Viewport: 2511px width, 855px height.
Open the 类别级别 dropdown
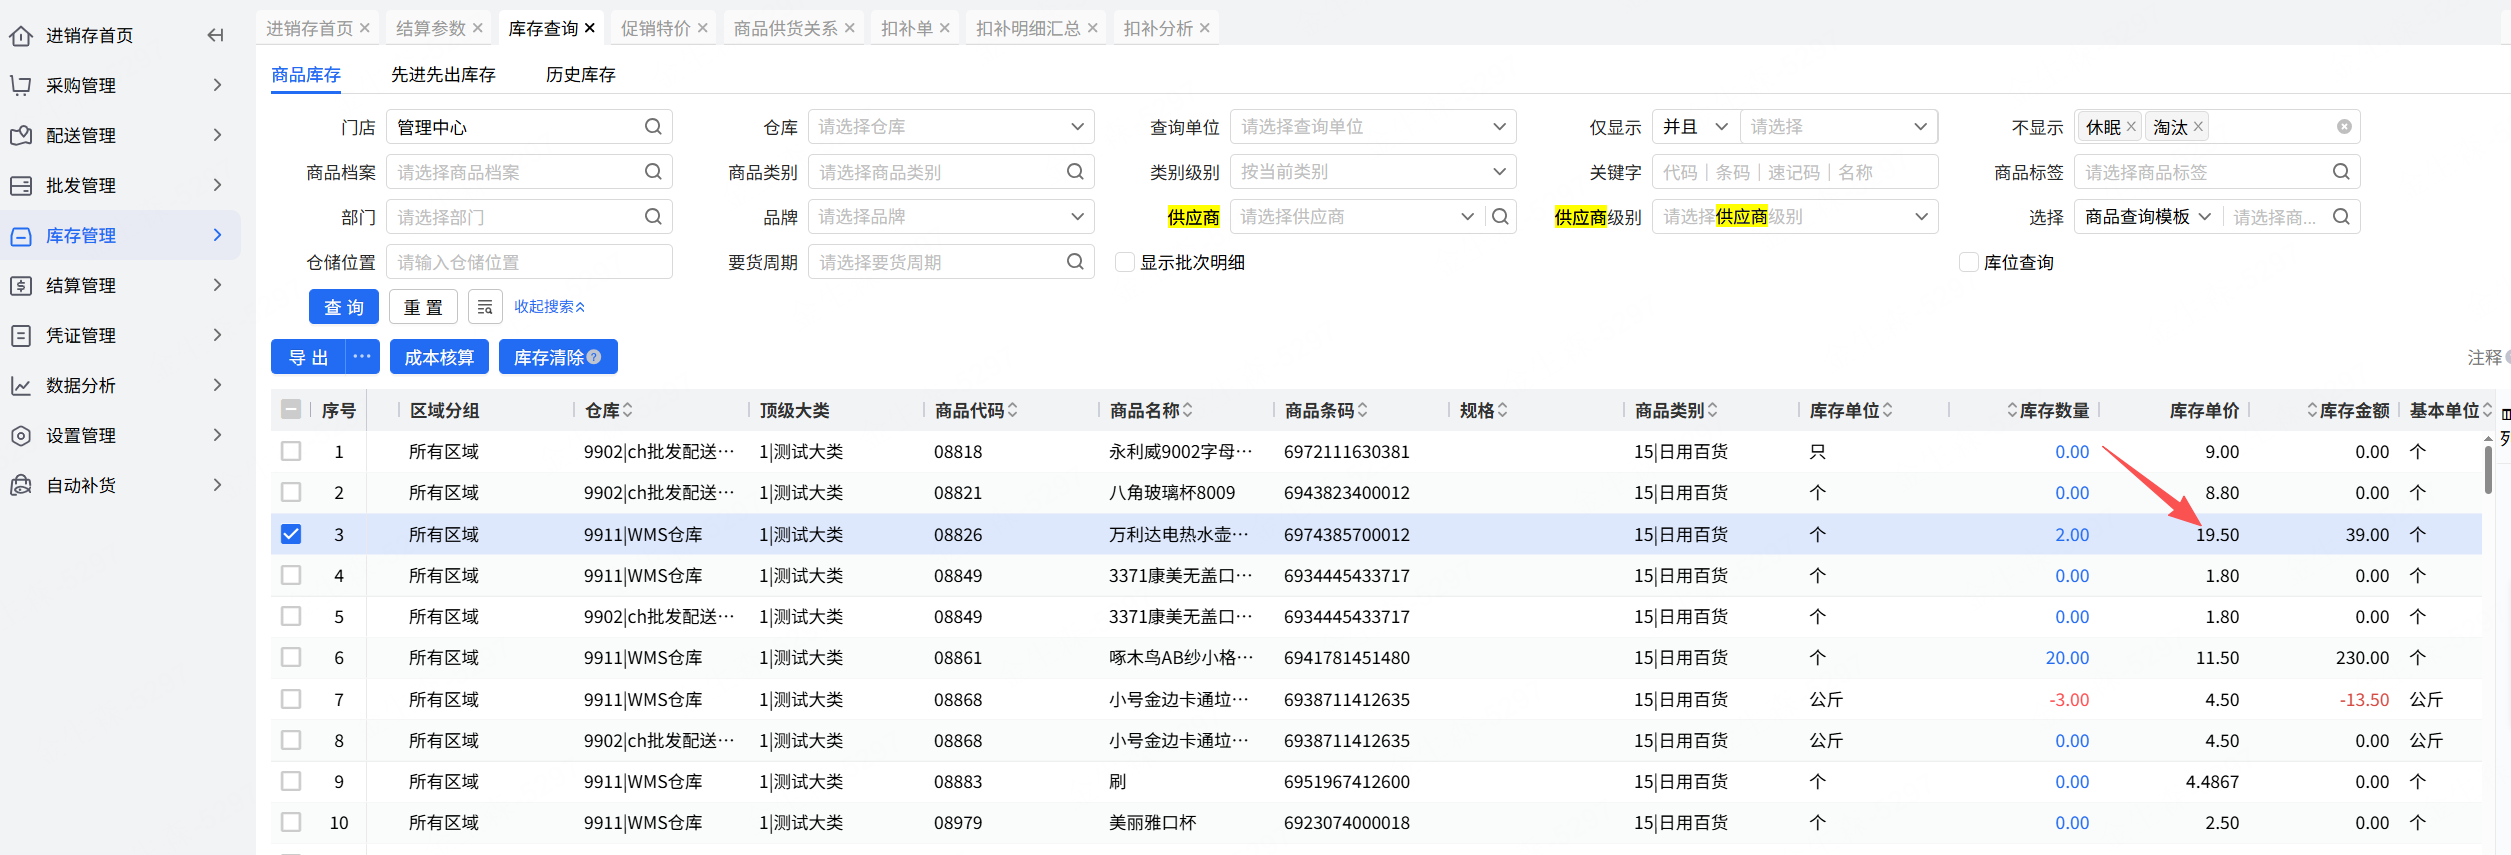[1373, 172]
